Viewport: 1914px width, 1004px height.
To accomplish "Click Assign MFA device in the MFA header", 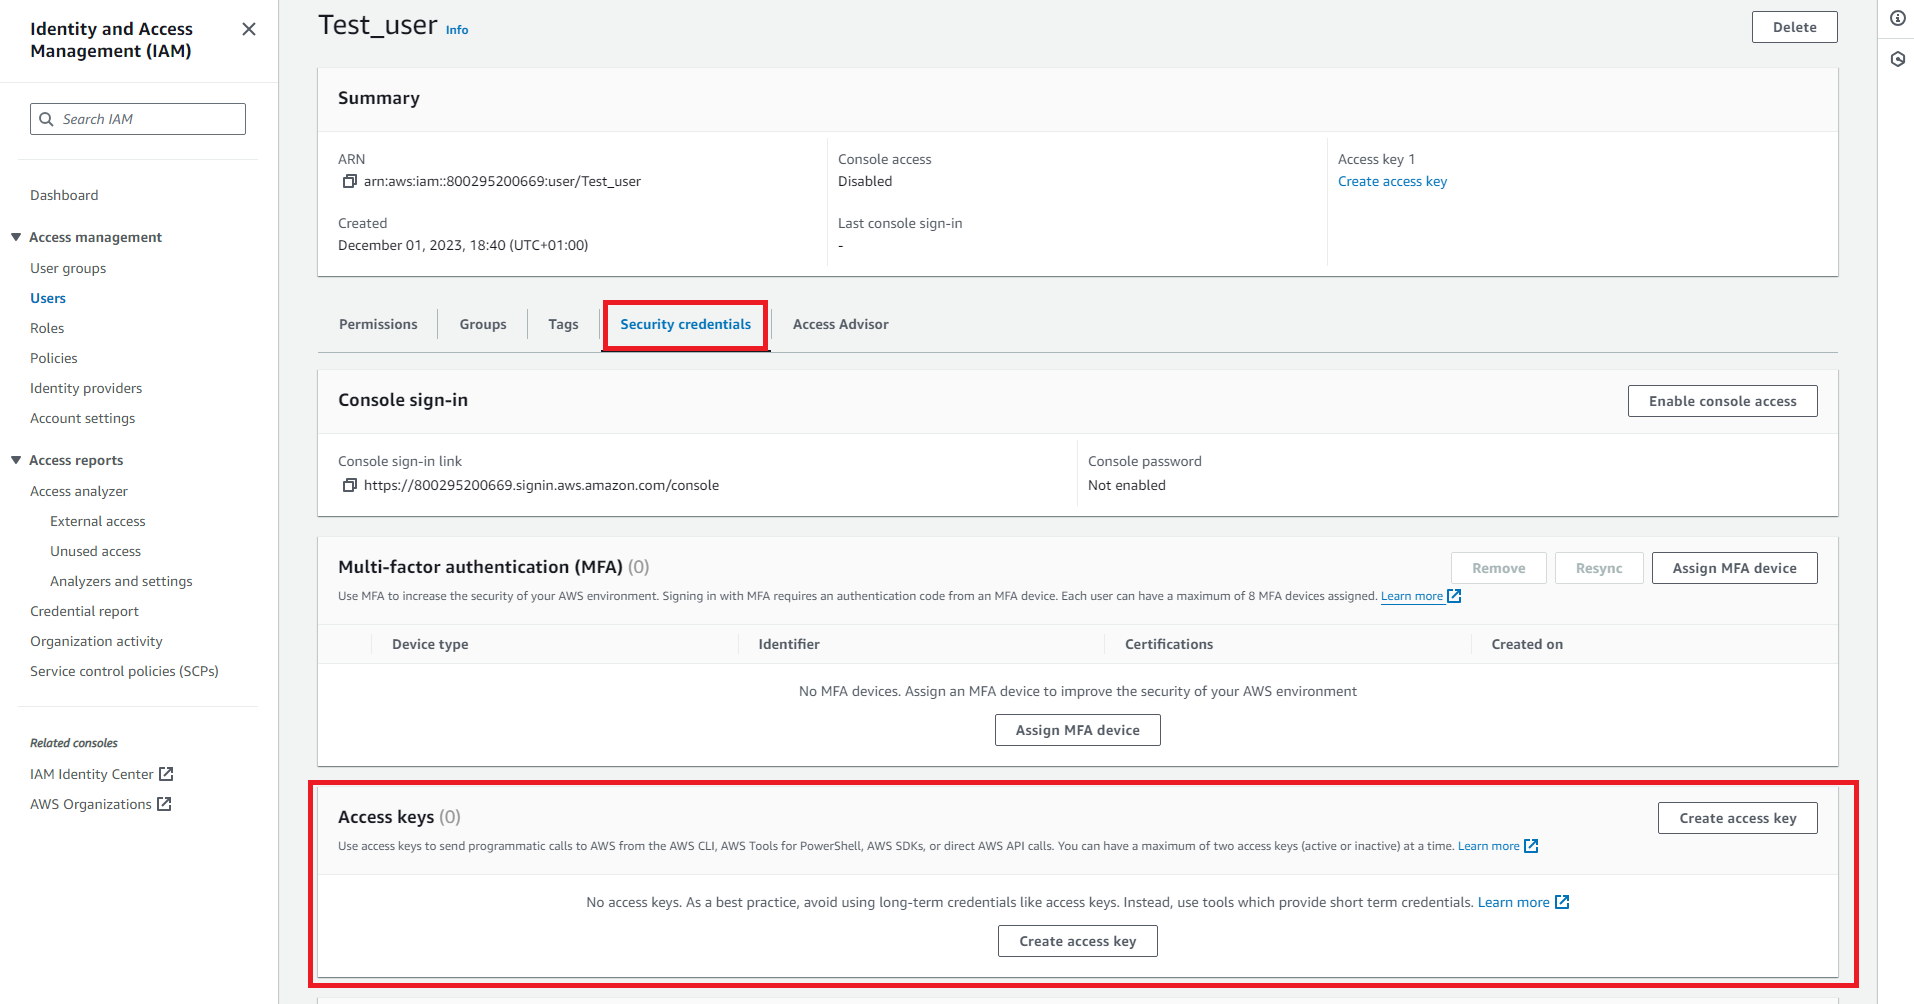I will (1734, 568).
